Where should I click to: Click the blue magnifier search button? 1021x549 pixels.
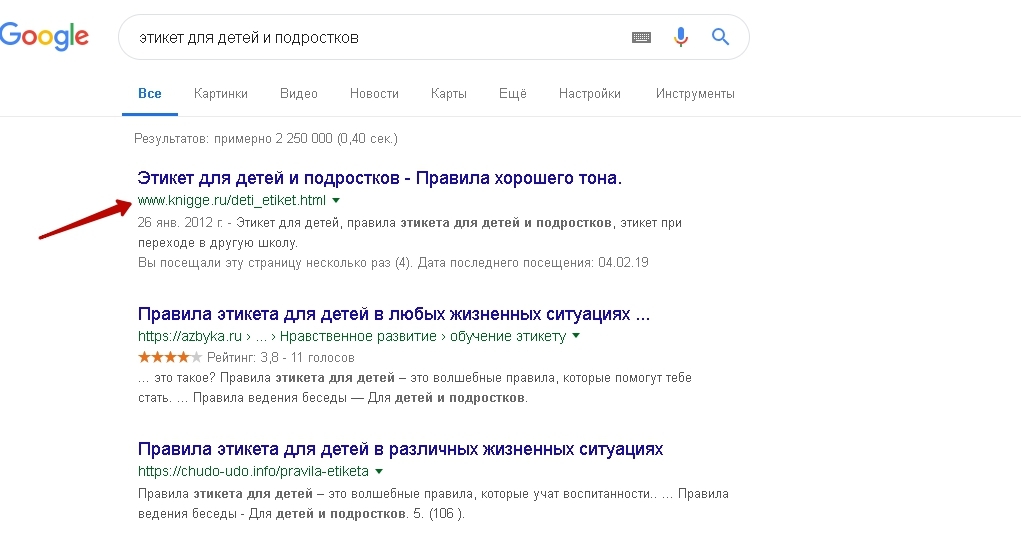point(720,36)
